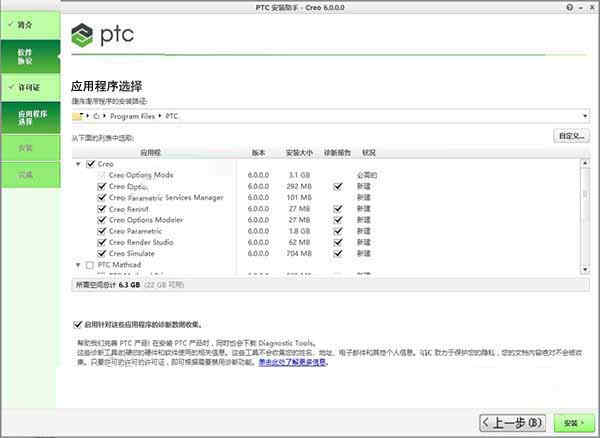Open the install path dropdown arrow
This screenshot has width=600, height=438.
(x=583, y=116)
